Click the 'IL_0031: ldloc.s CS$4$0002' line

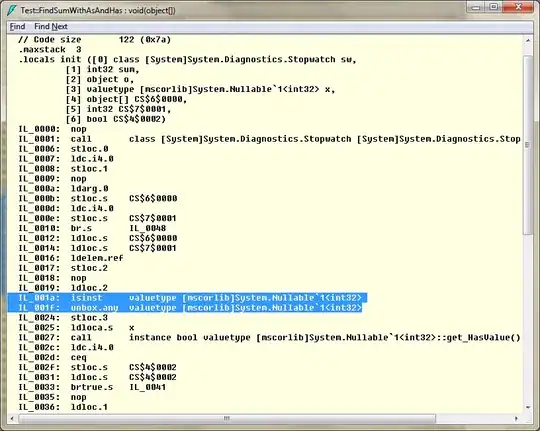[97, 377]
